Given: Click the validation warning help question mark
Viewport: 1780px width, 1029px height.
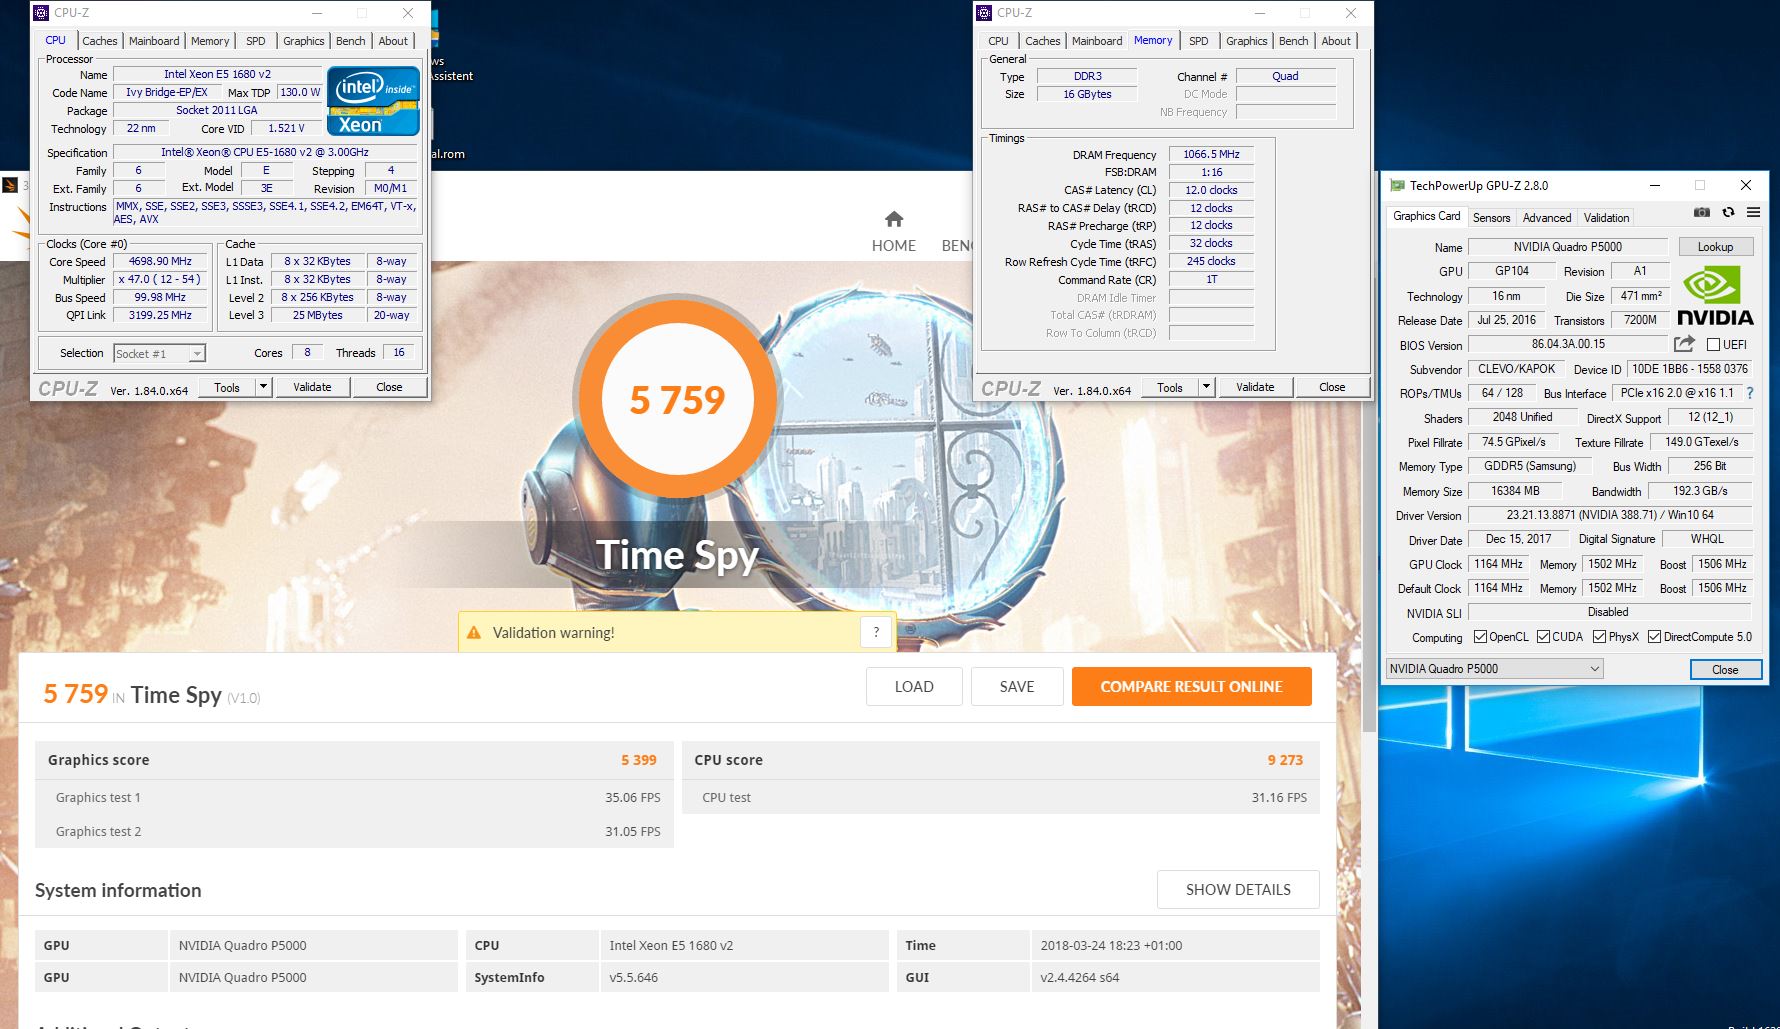Looking at the screenshot, I should pos(876,632).
